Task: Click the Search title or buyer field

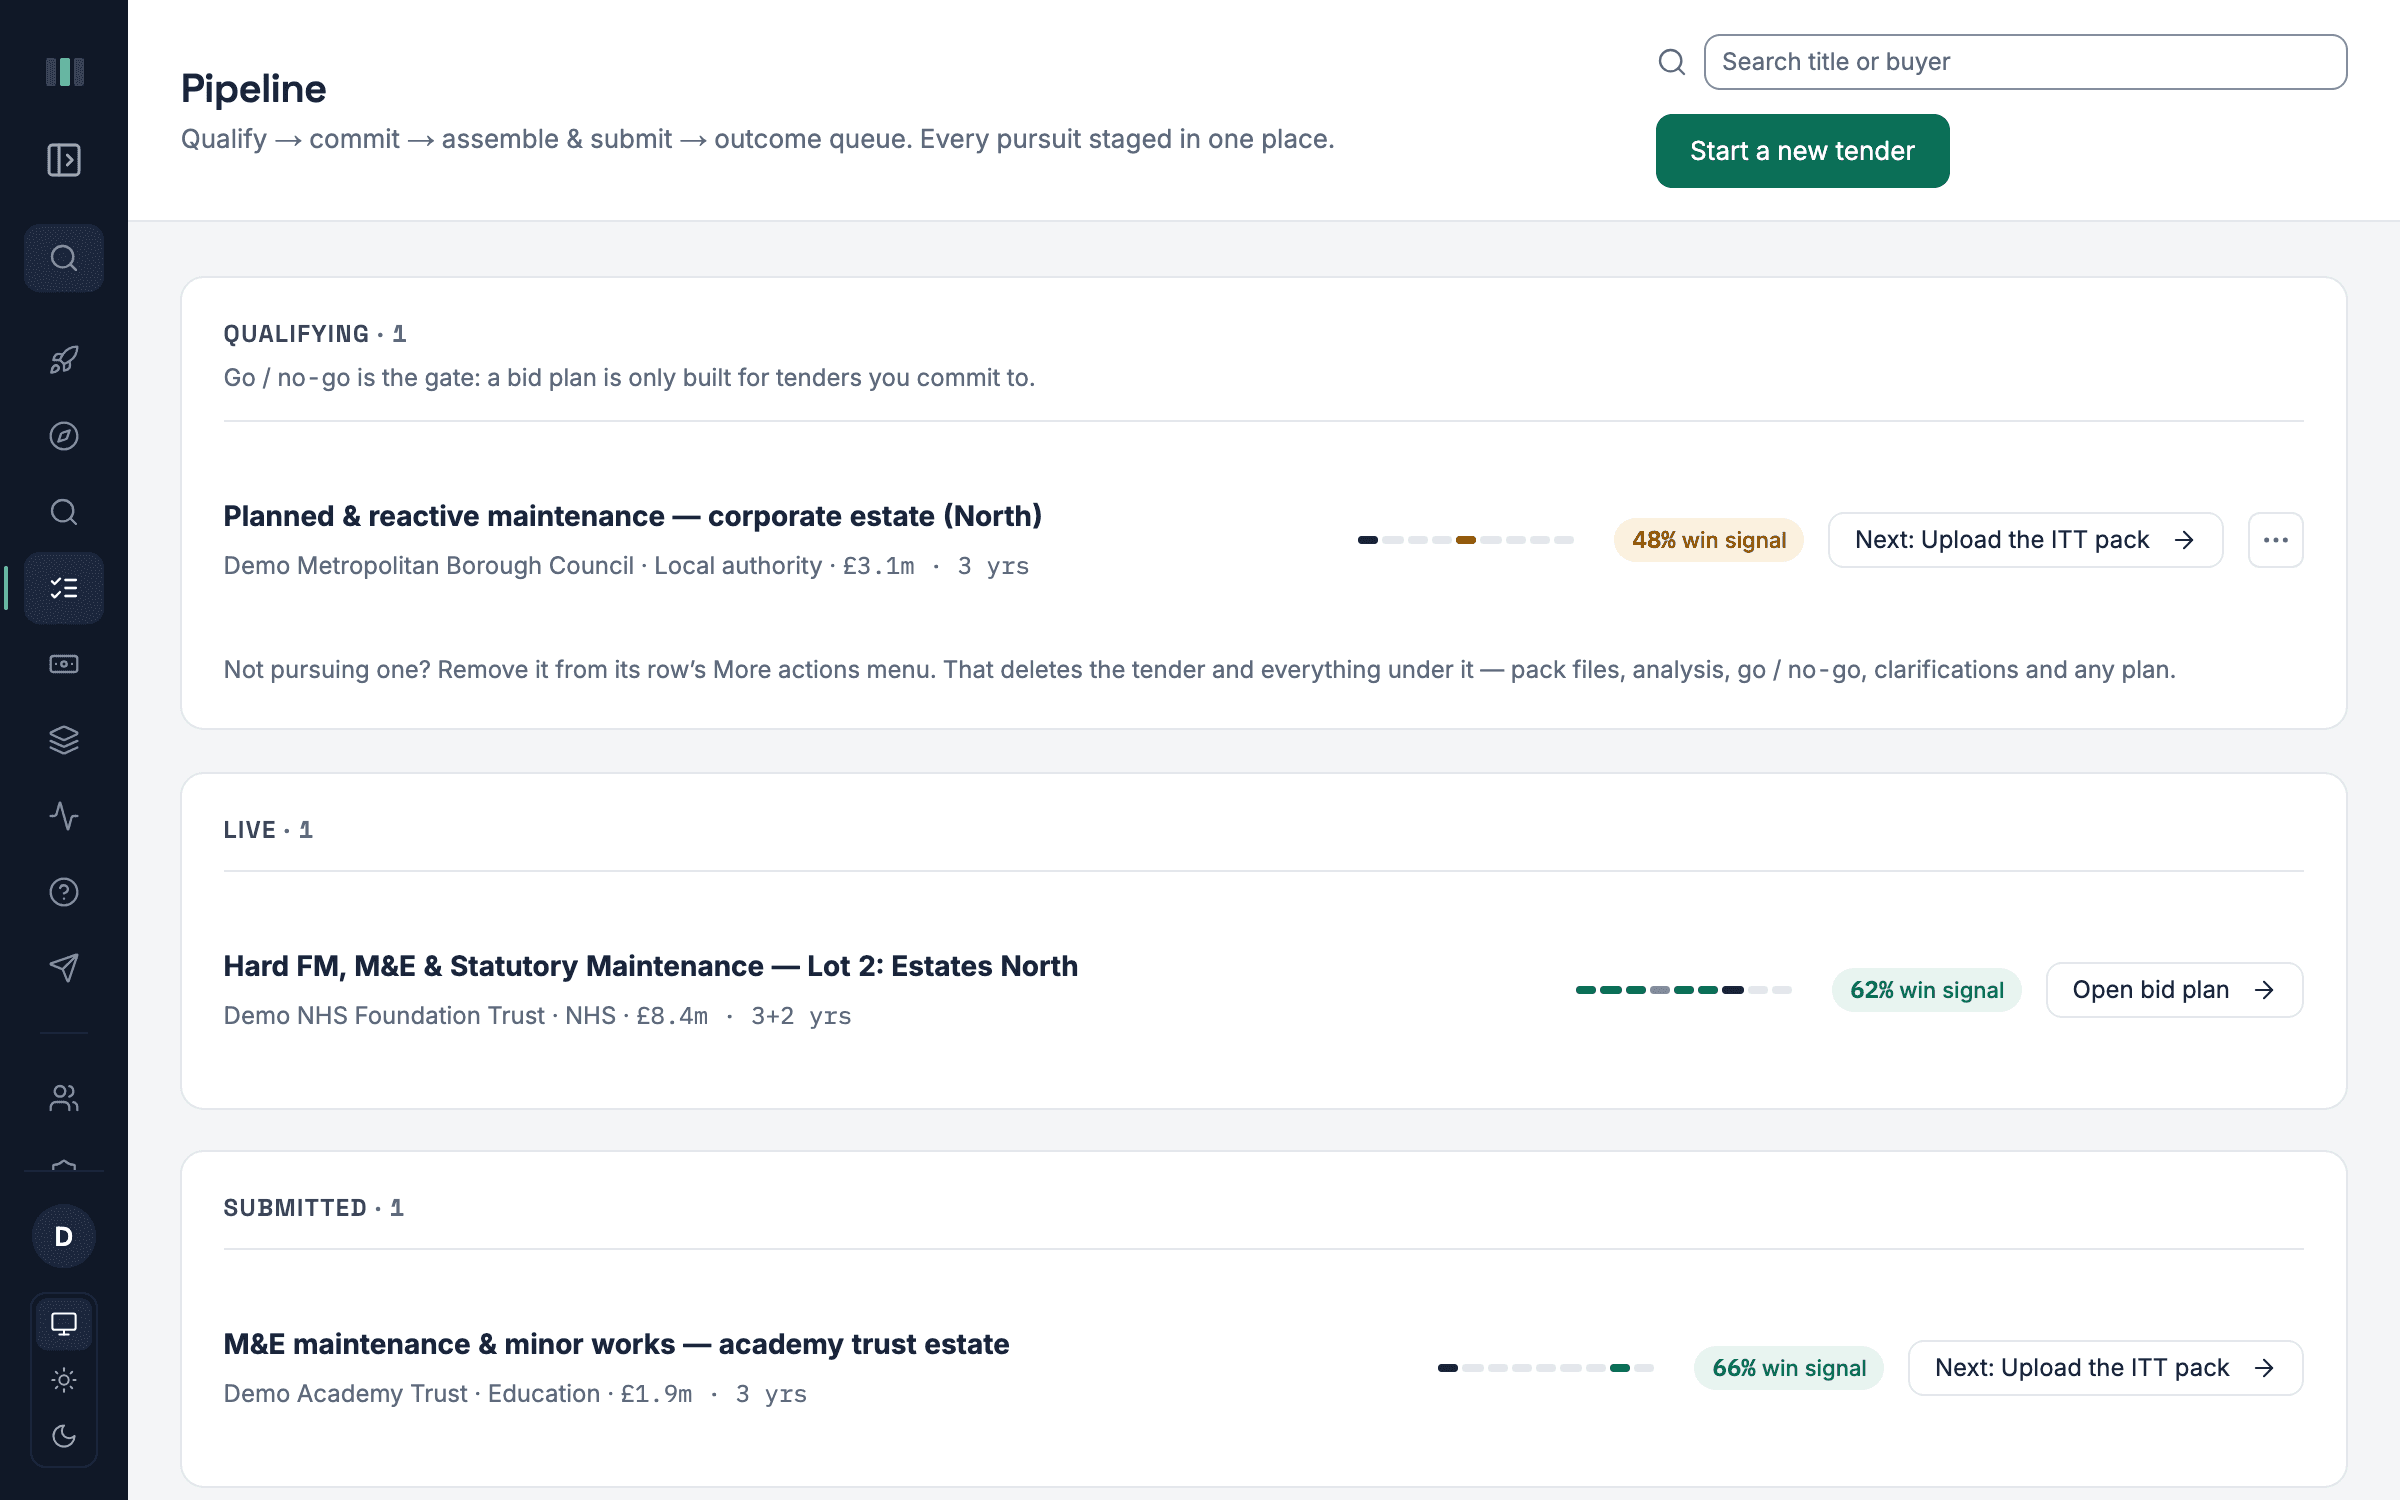Action: pyautogui.click(x=2025, y=62)
